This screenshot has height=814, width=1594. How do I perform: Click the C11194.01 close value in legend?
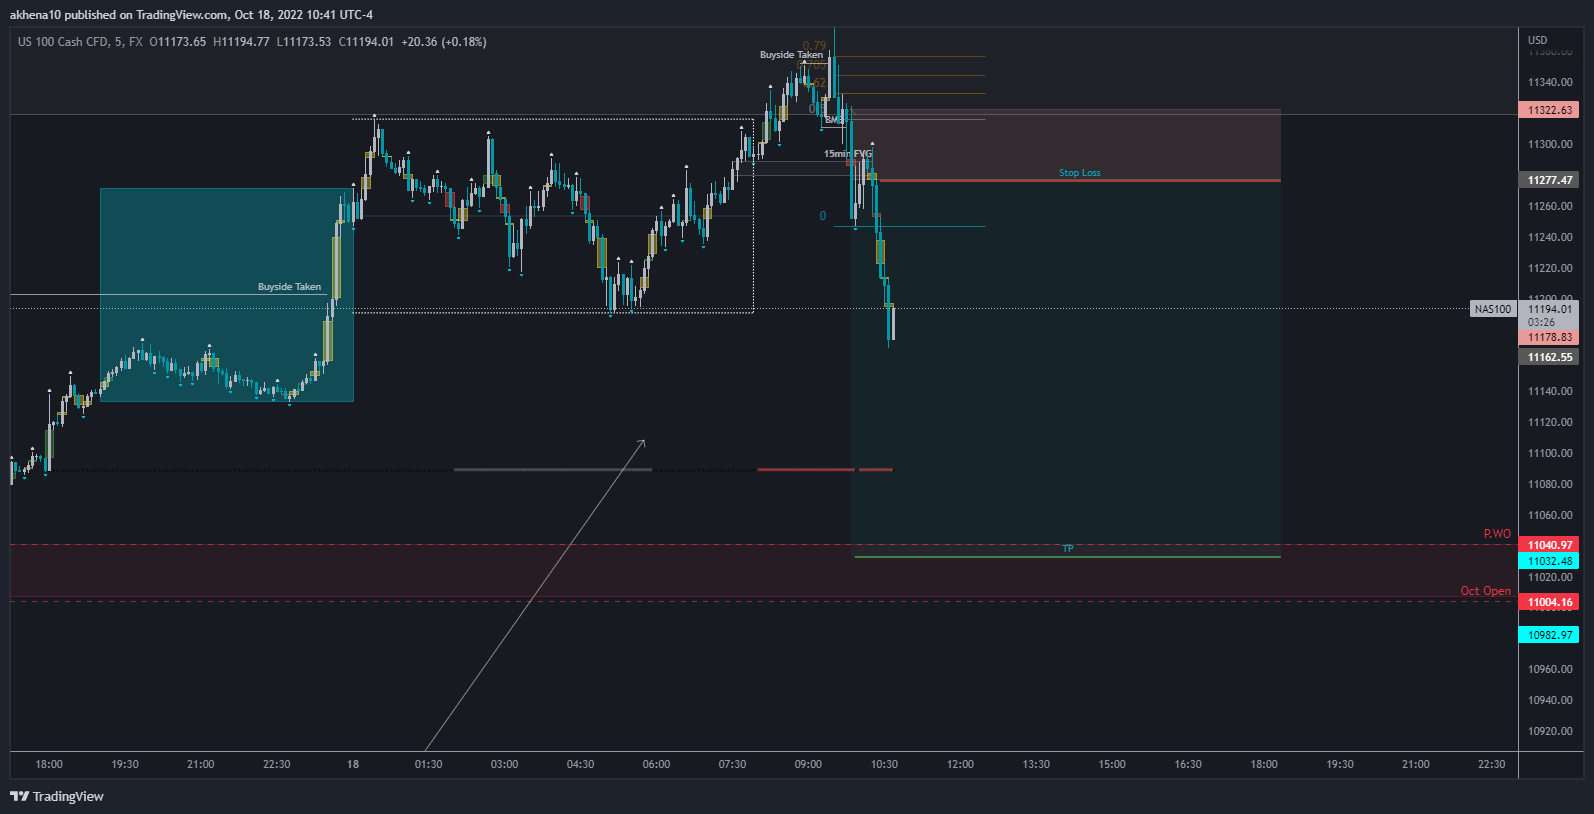click(x=366, y=42)
